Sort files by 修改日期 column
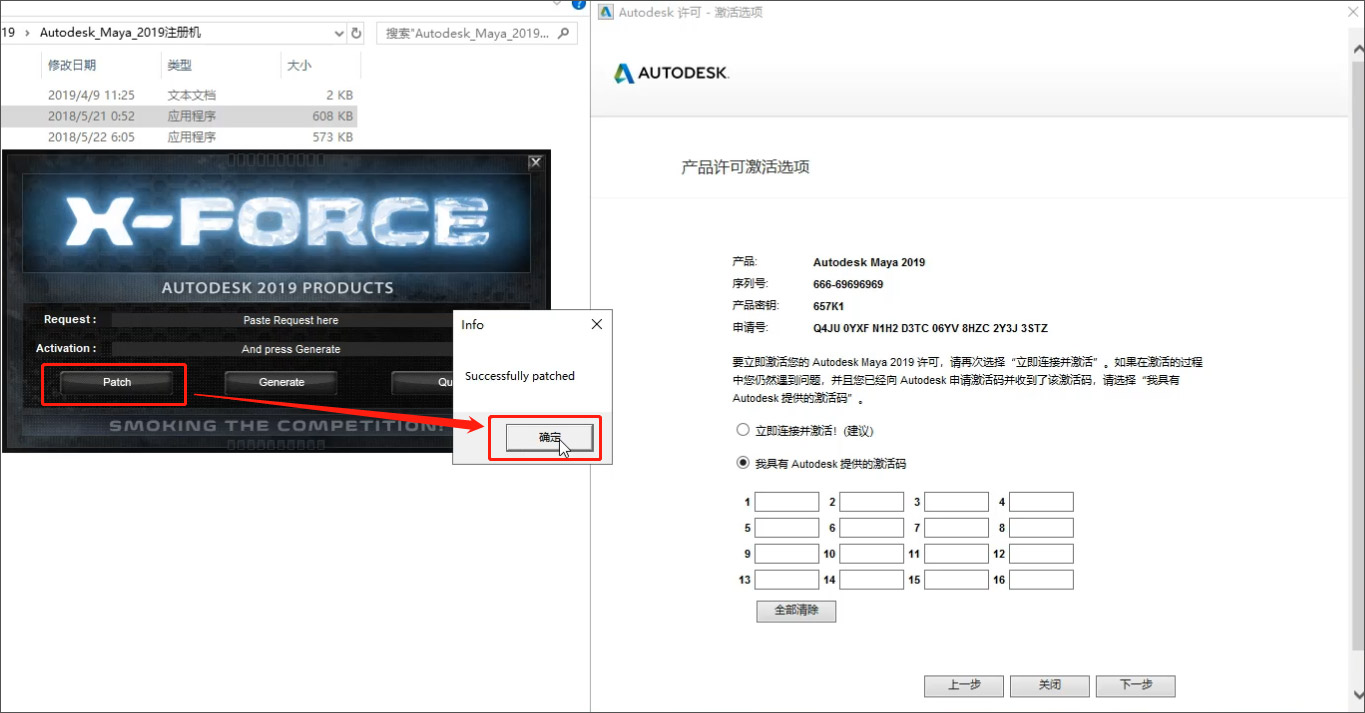This screenshot has height=713, width=1365. coord(72,66)
